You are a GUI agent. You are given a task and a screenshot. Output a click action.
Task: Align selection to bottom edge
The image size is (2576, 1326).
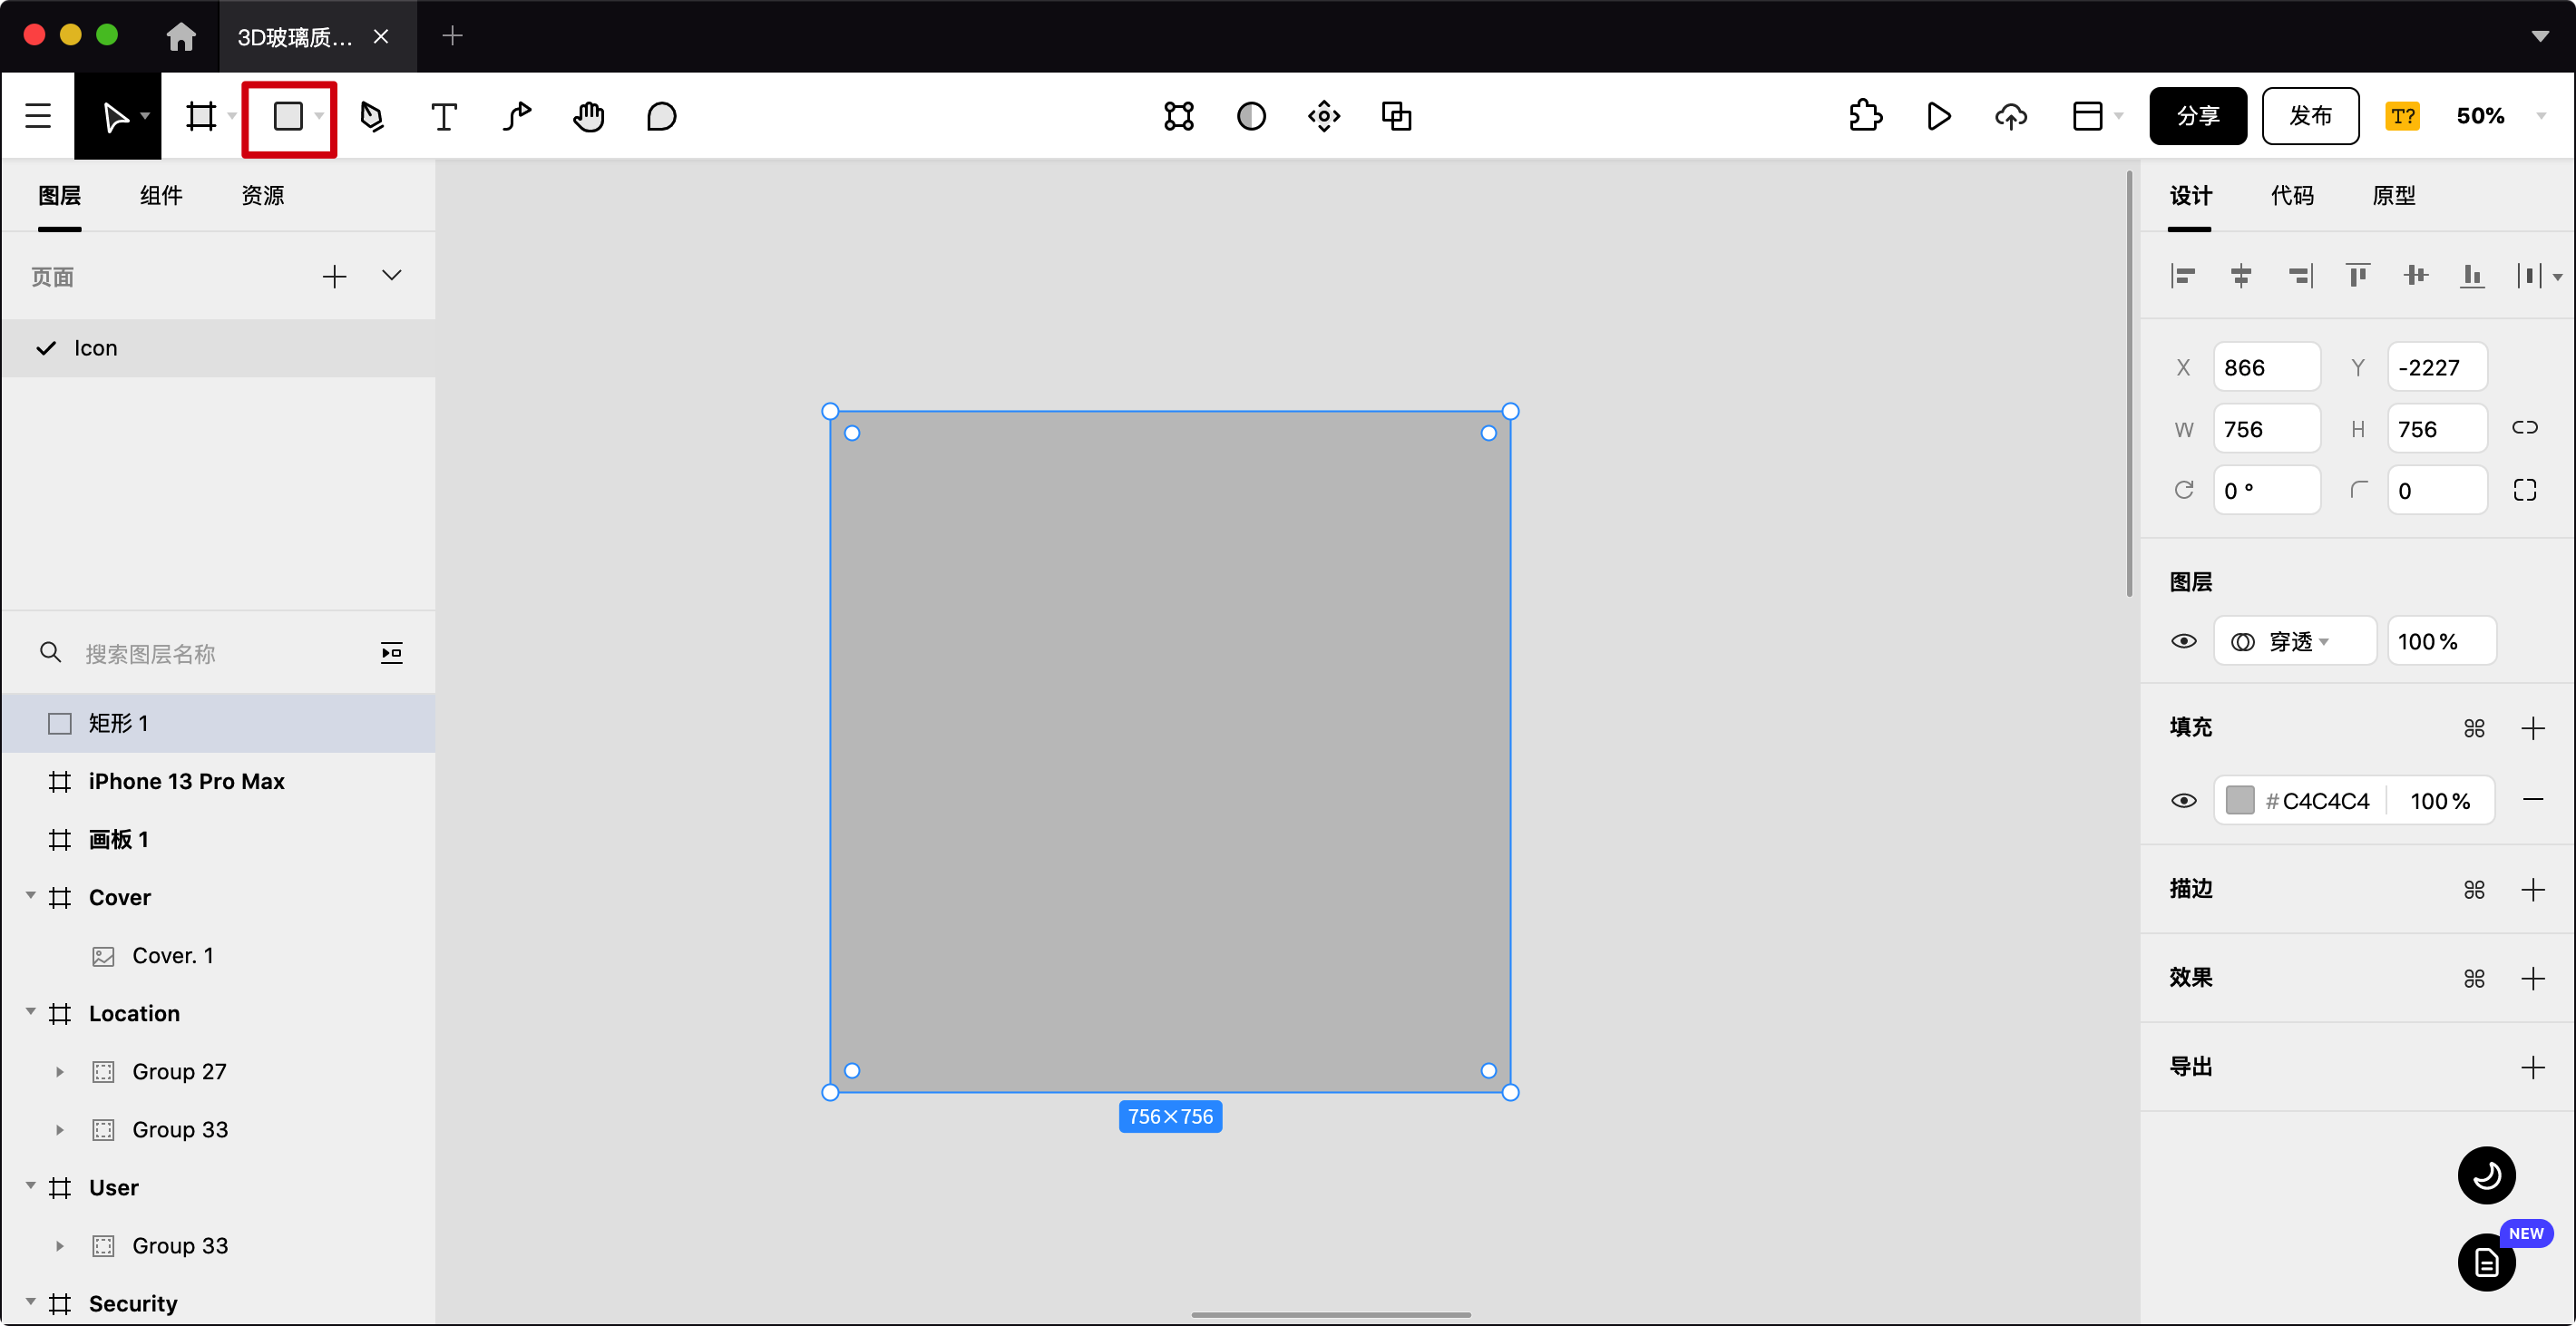[x=2473, y=275]
